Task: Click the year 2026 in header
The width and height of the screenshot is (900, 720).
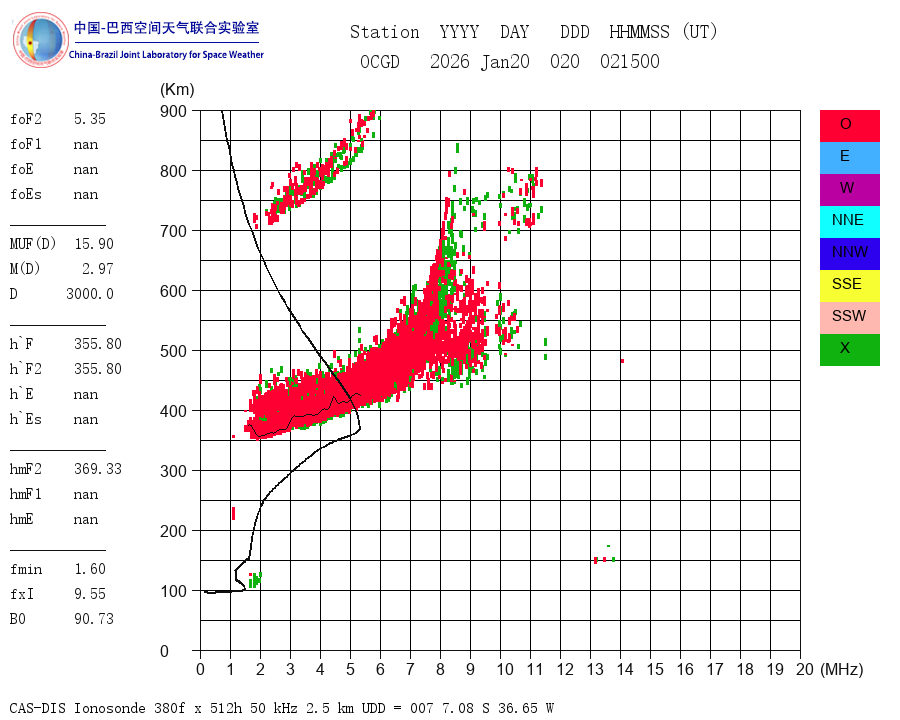Action: tap(449, 61)
